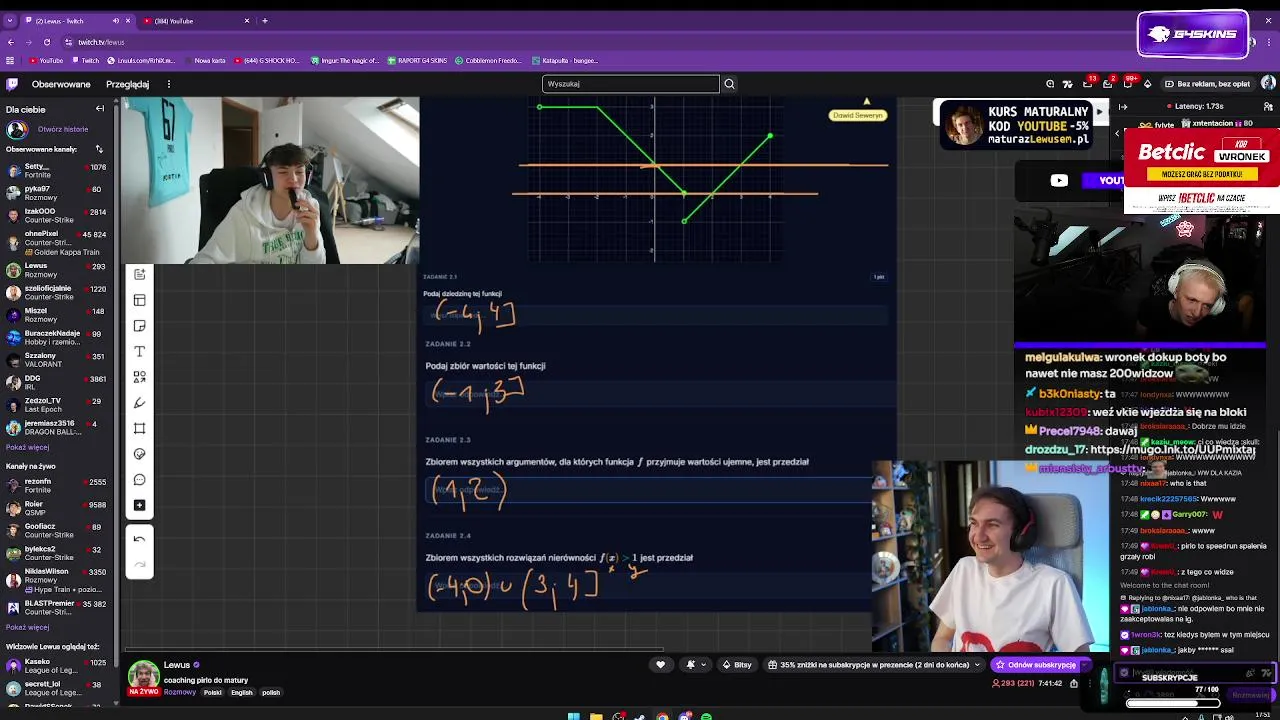Expand the browser tab search dropdown
Image resolution: width=1280 pixels, height=720 pixels.
[10, 21]
